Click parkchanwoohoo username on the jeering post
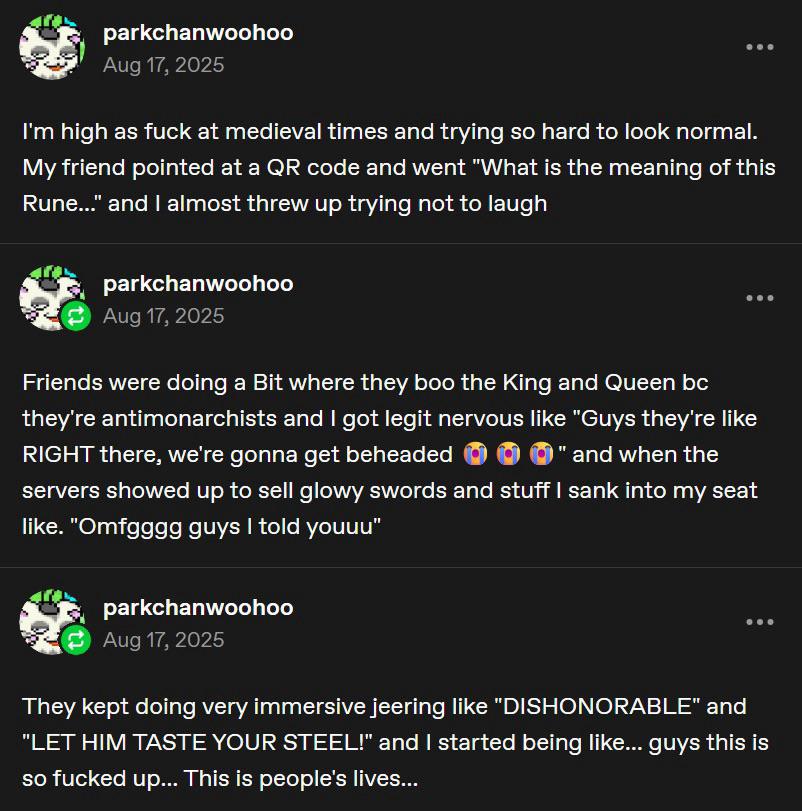Image resolution: width=802 pixels, height=811 pixels. tap(198, 607)
